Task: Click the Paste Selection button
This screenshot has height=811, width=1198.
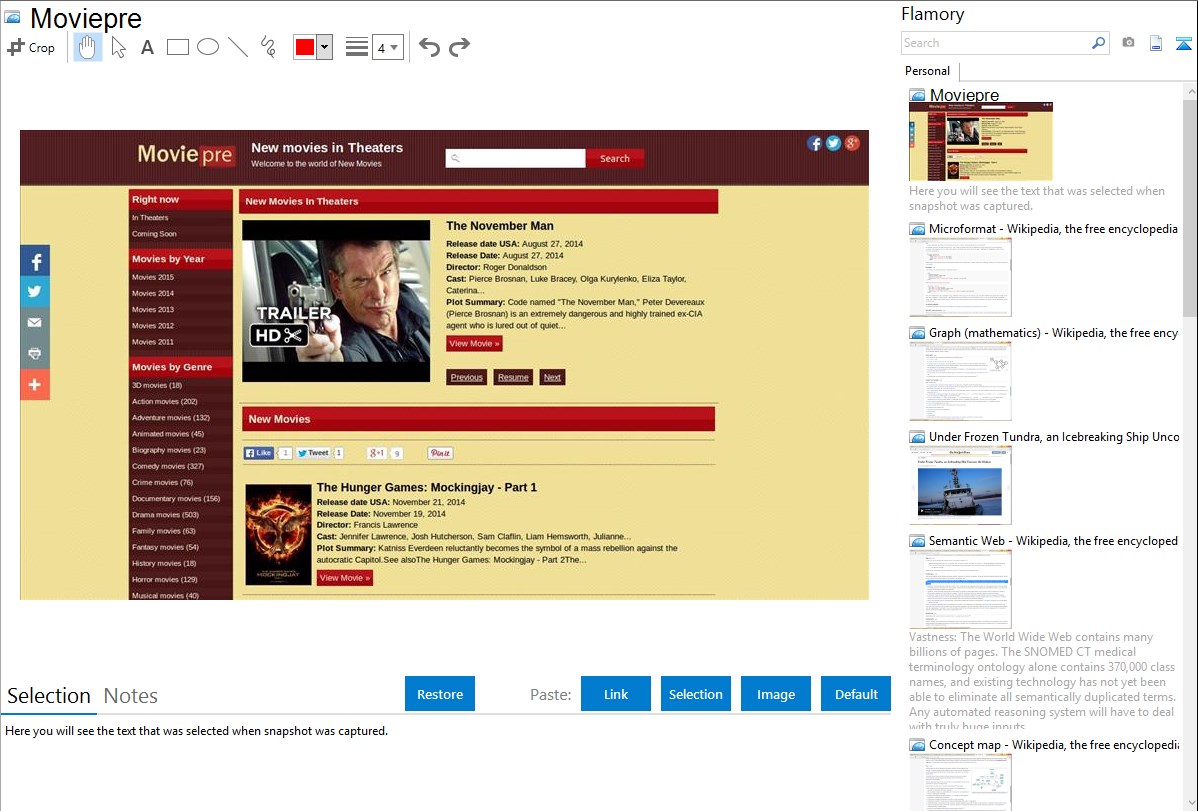Action: point(696,694)
